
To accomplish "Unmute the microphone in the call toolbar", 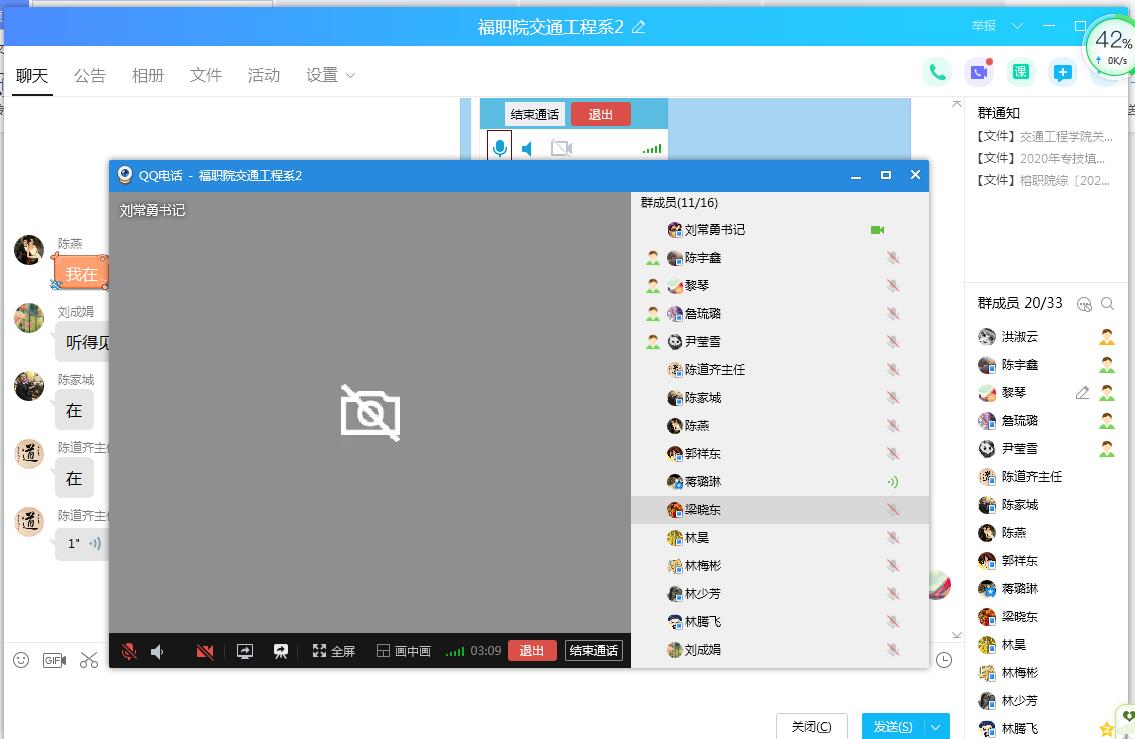I will click(129, 651).
